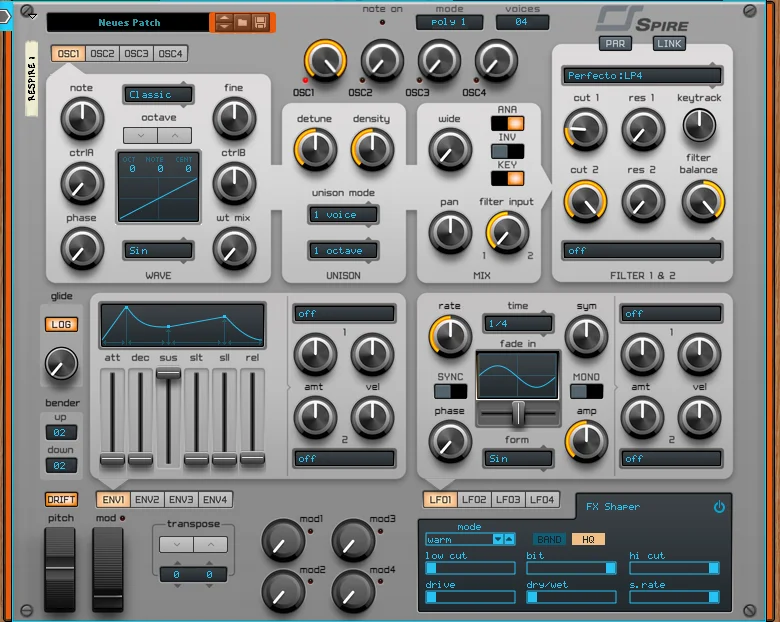Toggle the ANA switch
The width and height of the screenshot is (780, 622).
coord(507,123)
